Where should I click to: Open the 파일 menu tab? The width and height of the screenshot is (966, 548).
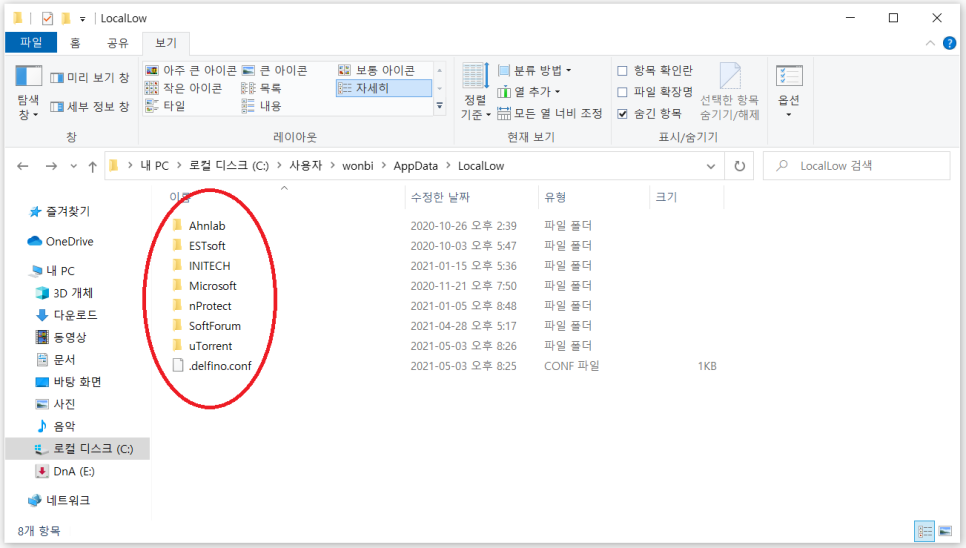31,42
